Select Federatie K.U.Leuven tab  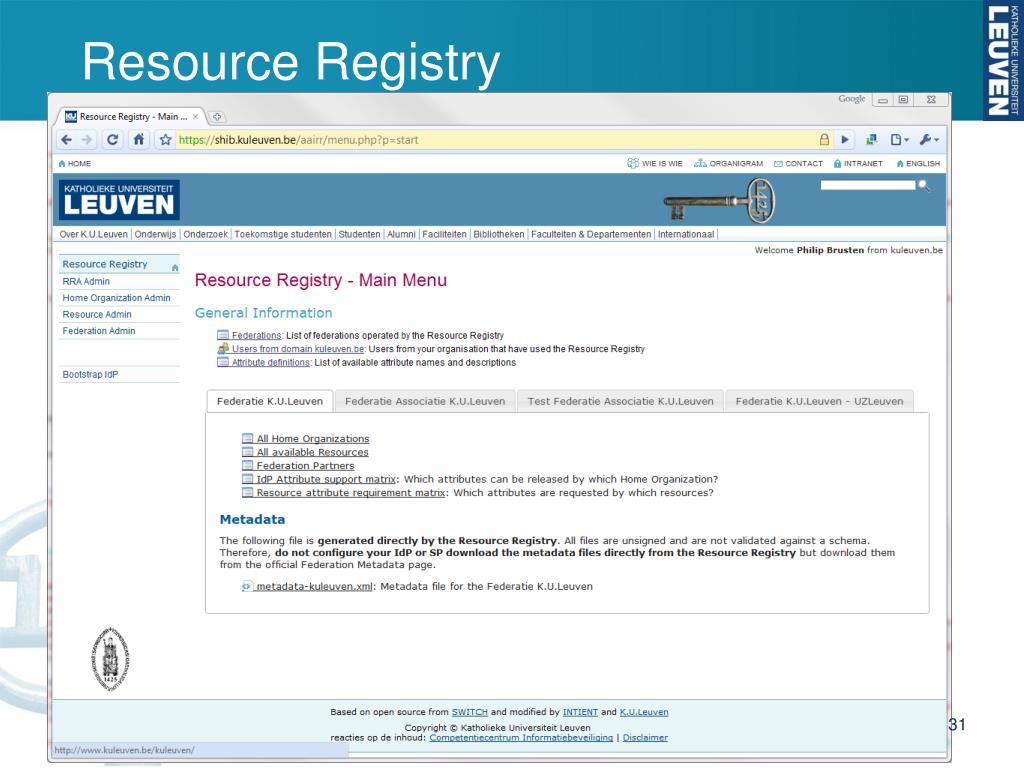(270, 401)
